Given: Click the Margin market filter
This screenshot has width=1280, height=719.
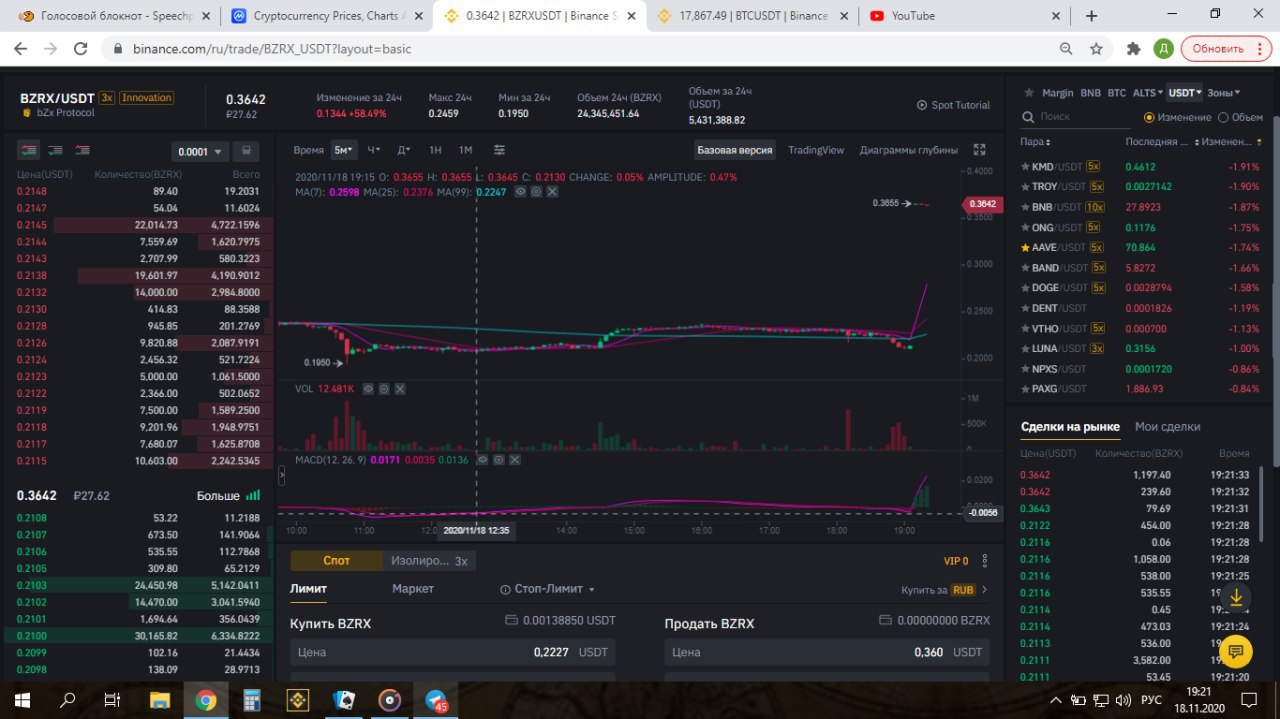Looking at the screenshot, I should point(1057,92).
